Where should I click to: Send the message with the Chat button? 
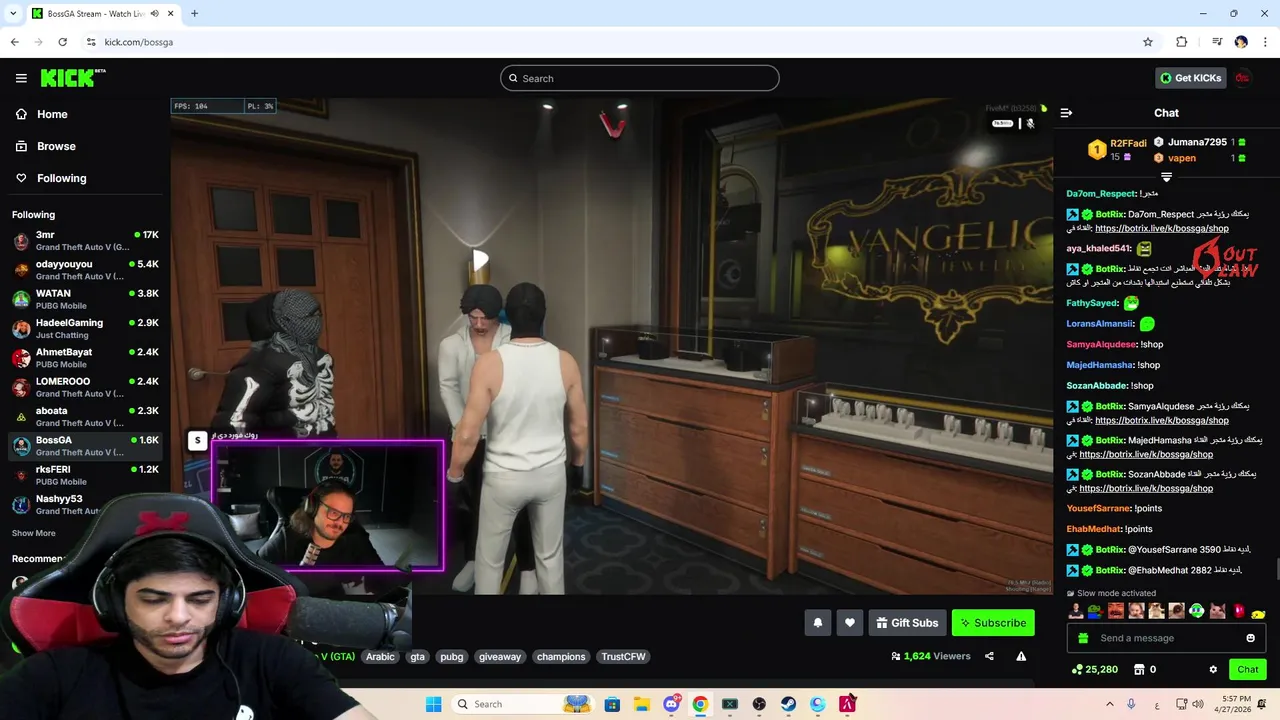[x=1247, y=669]
